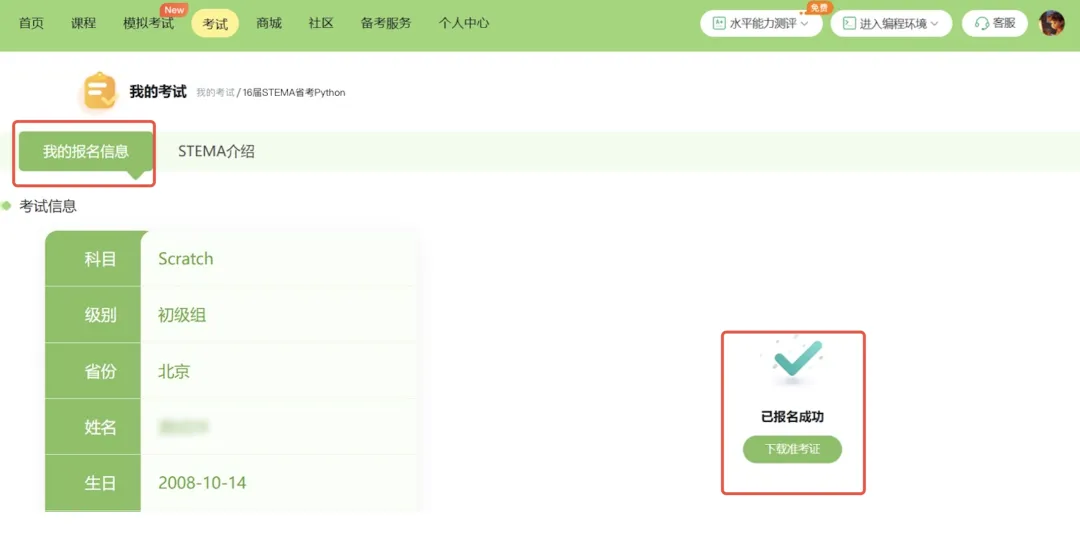1080x545 pixels.
Task: Click the yellow 我的考试 notebook icon
Action: click(x=99, y=91)
